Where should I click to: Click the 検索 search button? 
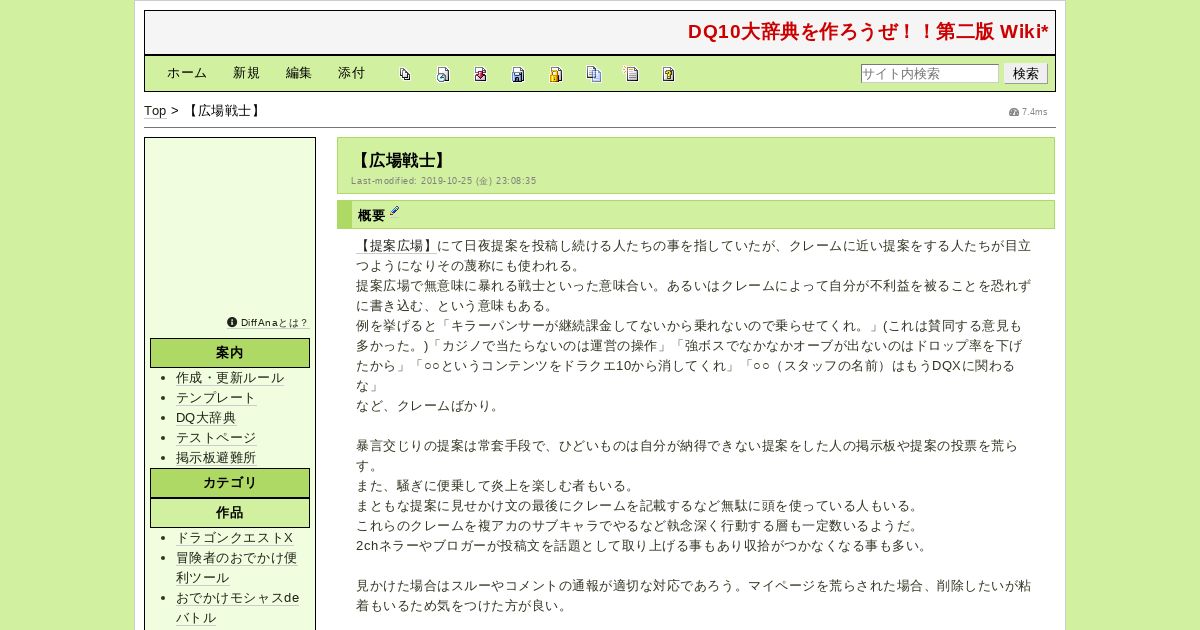coord(1026,73)
